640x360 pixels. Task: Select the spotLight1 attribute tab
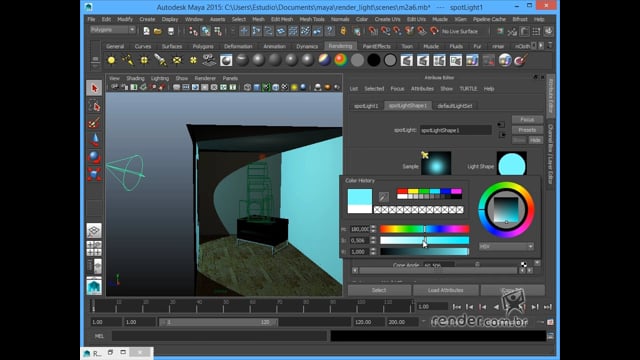coord(366,106)
